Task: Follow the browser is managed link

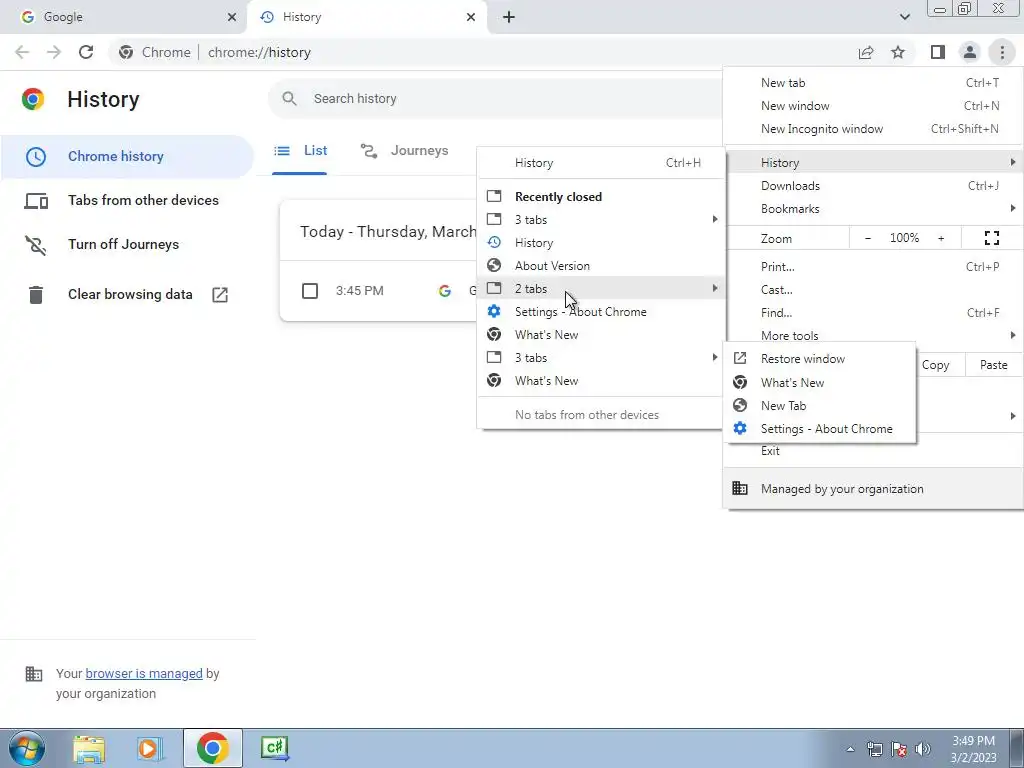Action: coord(144,673)
